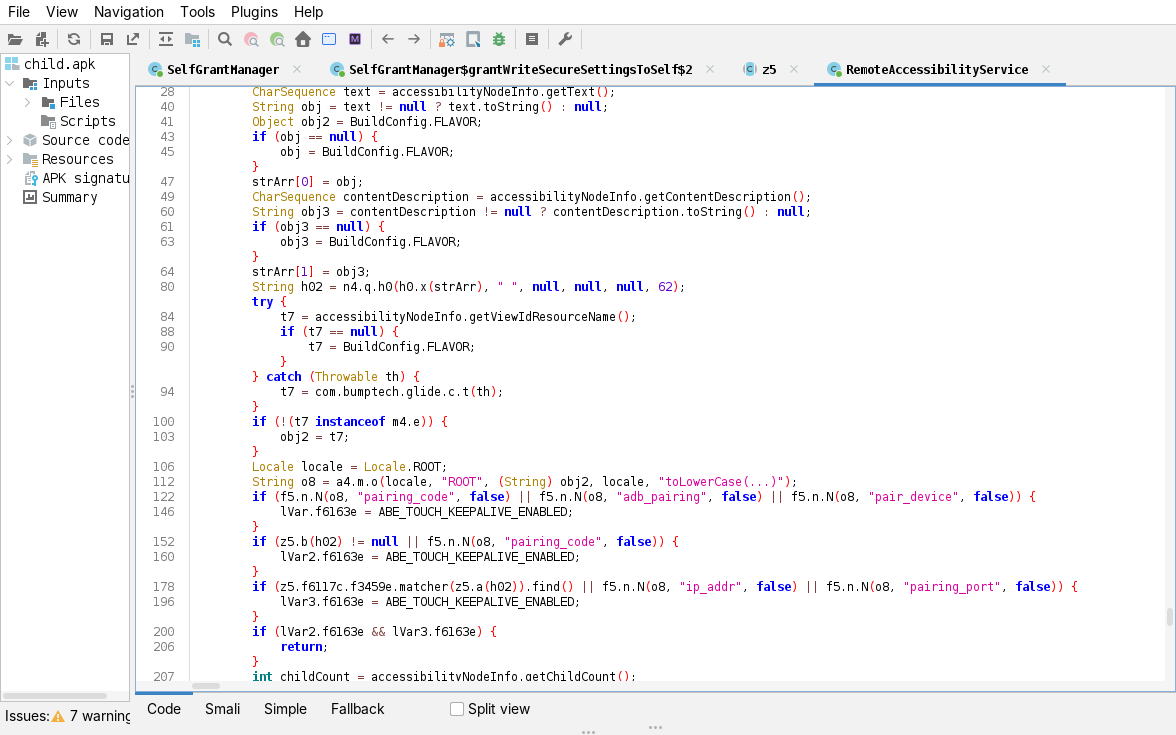The width and height of the screenshot is (1176, 735).
Task: Click Locale.ROOT on line 106
Action: click(405, 466)
